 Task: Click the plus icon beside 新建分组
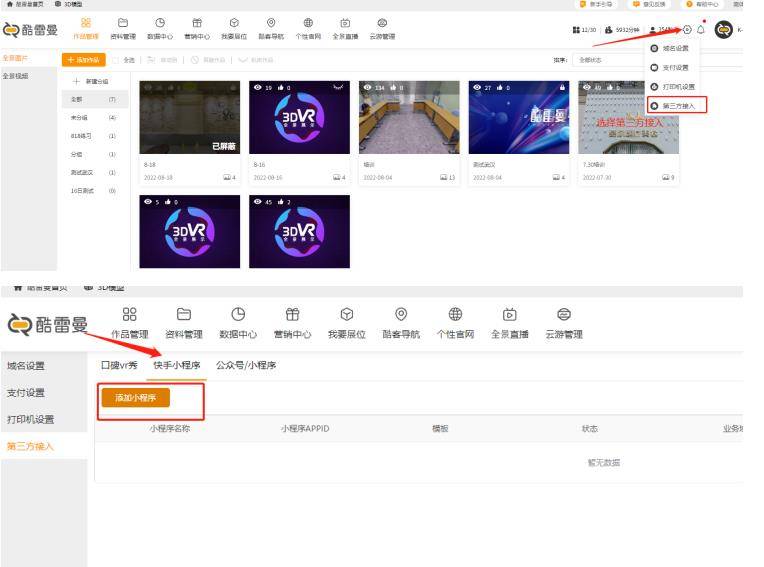(x=76, y=81)
